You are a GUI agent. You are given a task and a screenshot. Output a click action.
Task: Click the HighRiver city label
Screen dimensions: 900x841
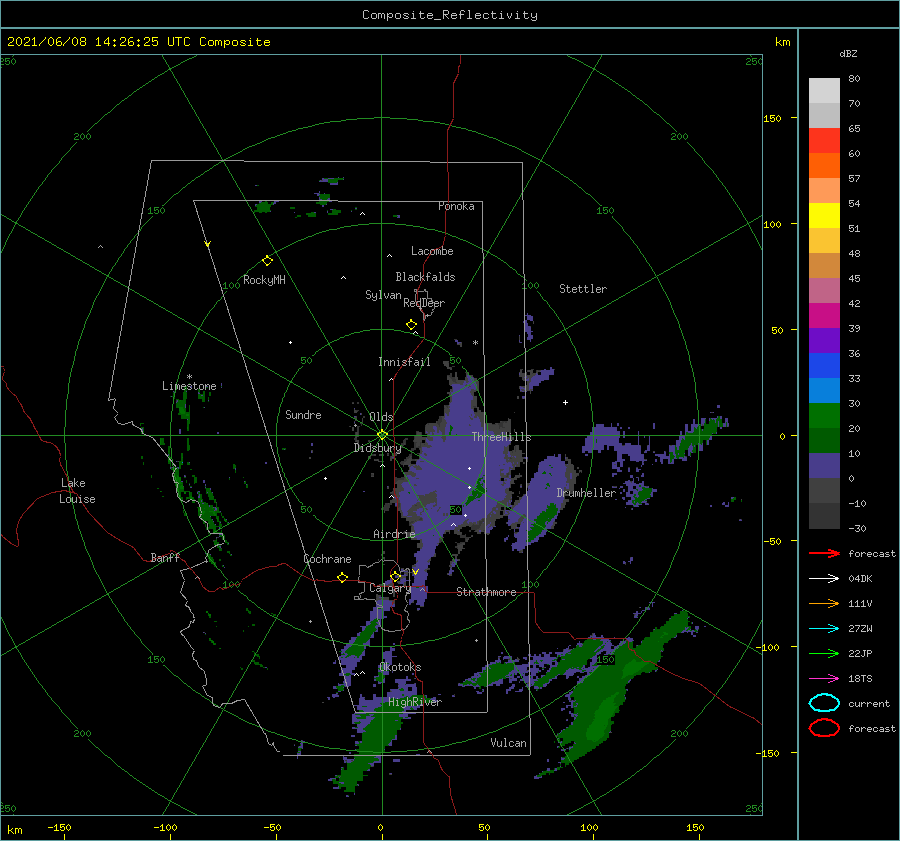coord(414,702)
